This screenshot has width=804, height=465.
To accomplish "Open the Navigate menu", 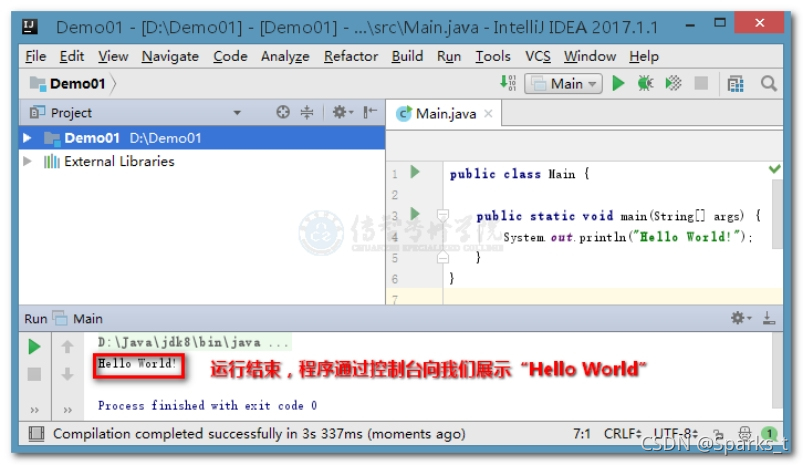I will [x=170, y=56].
